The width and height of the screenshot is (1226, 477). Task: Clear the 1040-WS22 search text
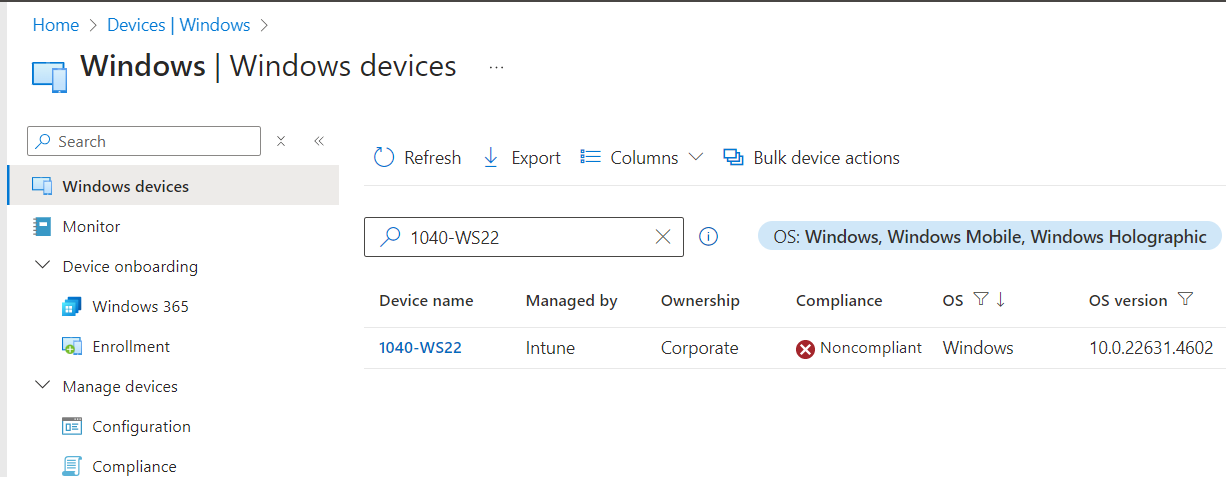coord(662,237)
